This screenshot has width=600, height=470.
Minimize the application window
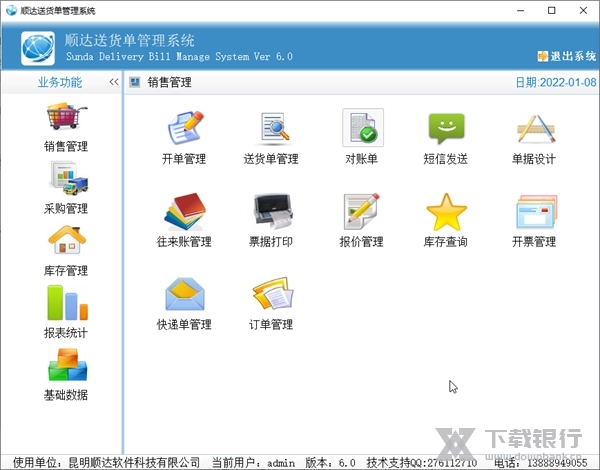(520, 10)
